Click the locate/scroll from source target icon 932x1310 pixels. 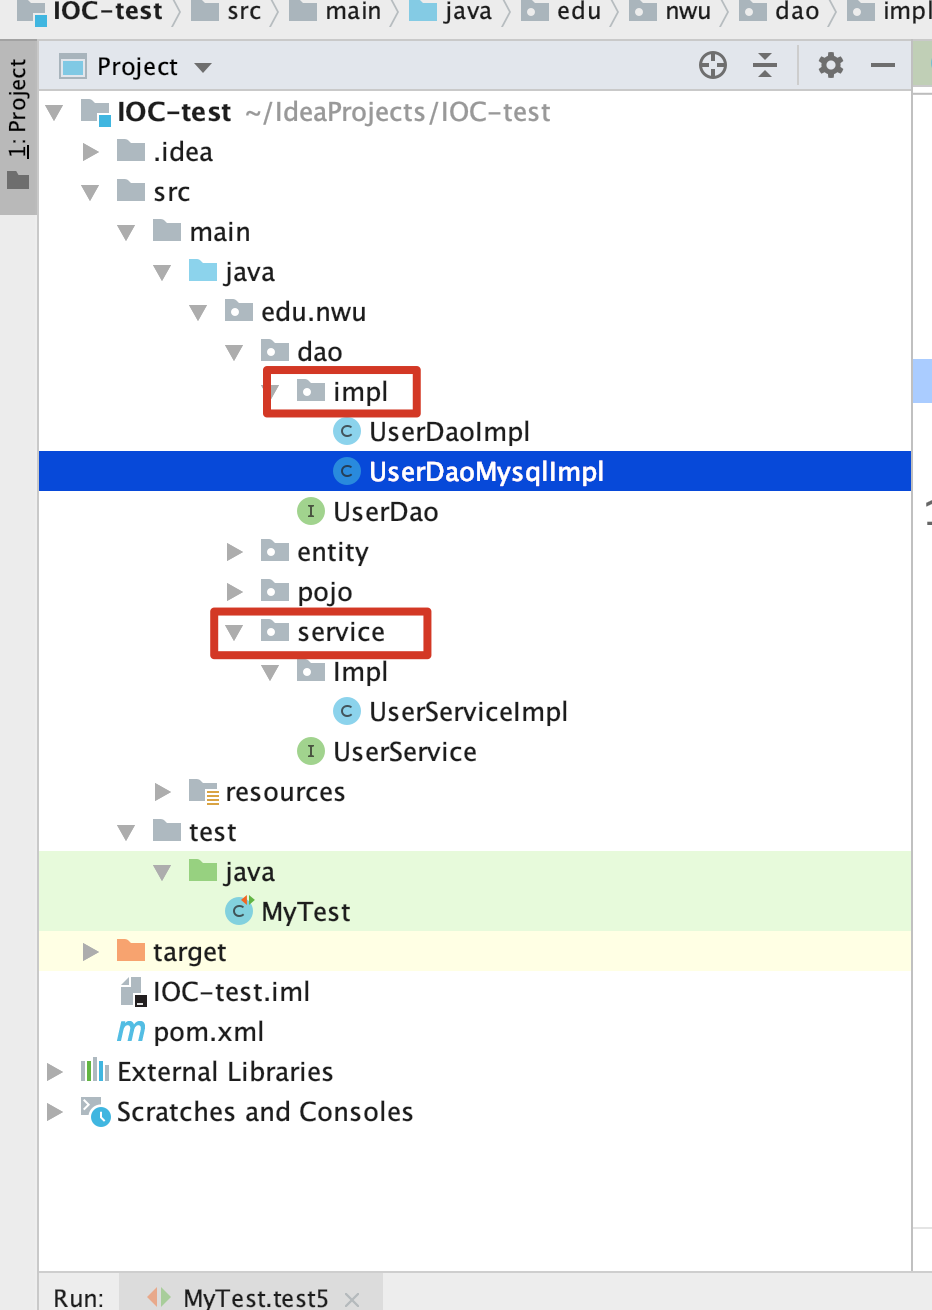click(x=713, y=66)
